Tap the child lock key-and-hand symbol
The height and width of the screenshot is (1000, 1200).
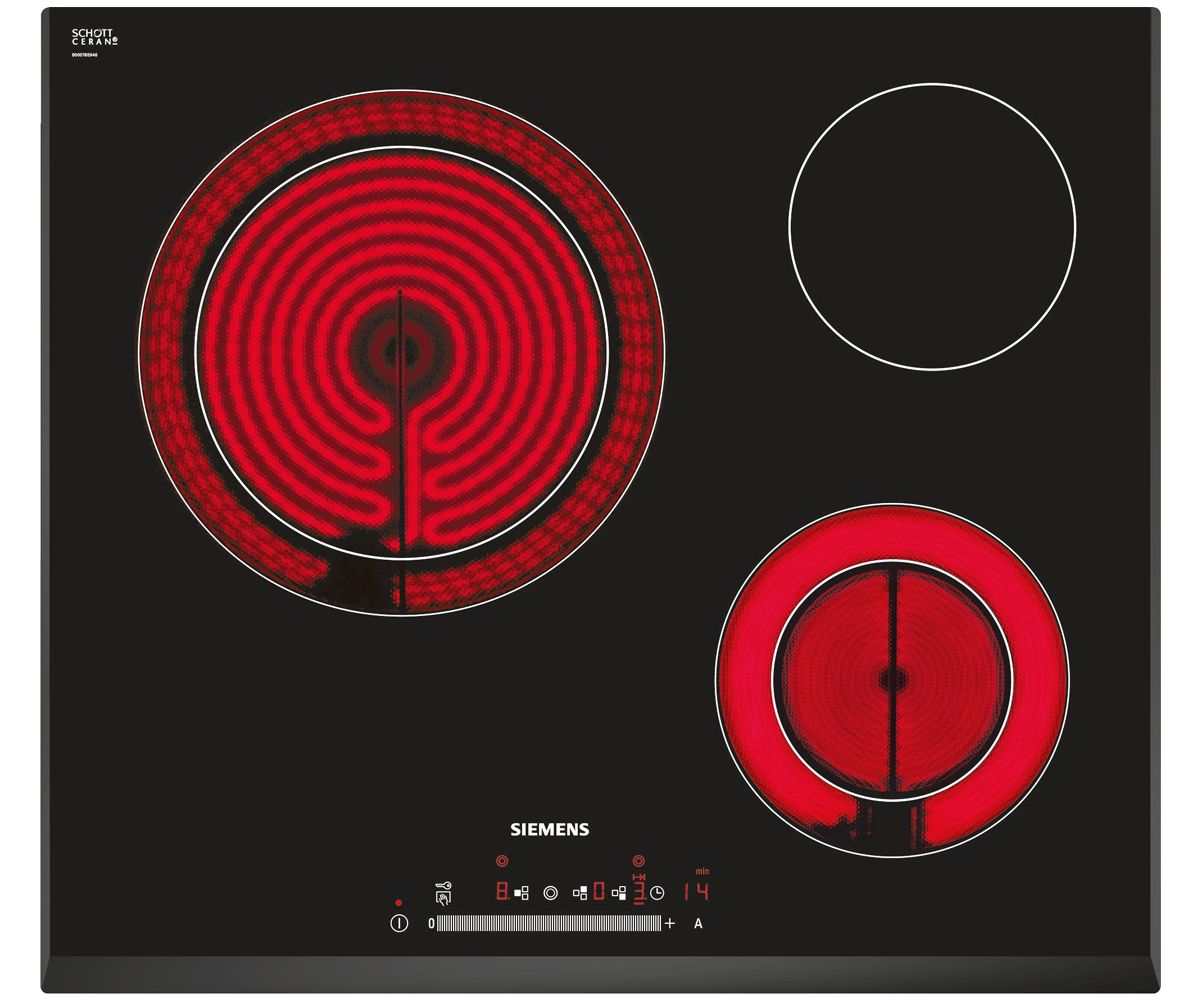click(444, 893)
